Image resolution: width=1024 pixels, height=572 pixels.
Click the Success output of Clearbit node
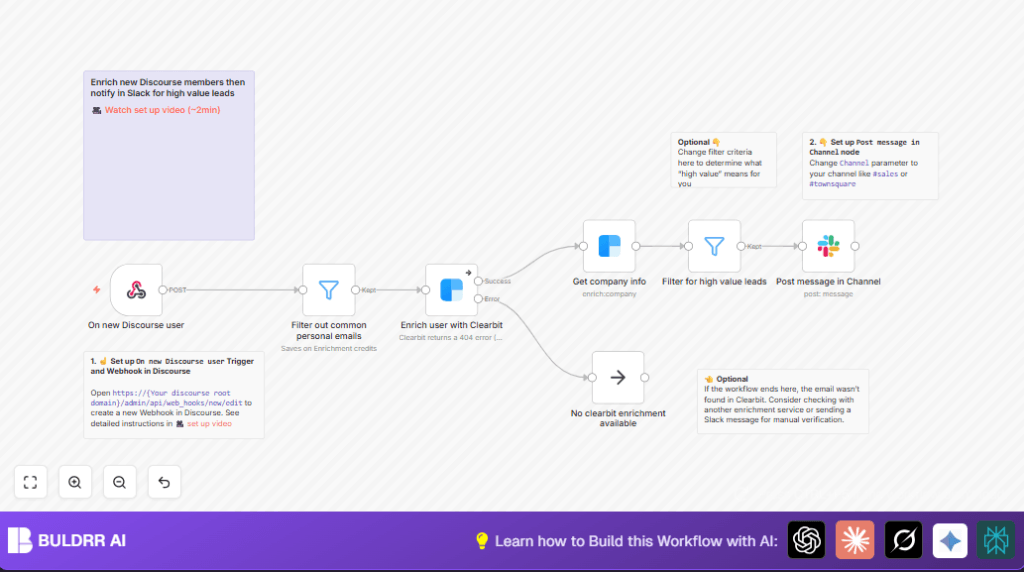[479, 281]
